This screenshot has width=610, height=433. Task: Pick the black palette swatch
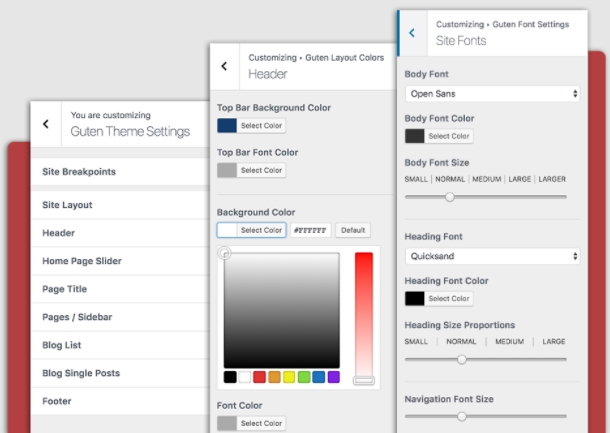tap(230, 377)
